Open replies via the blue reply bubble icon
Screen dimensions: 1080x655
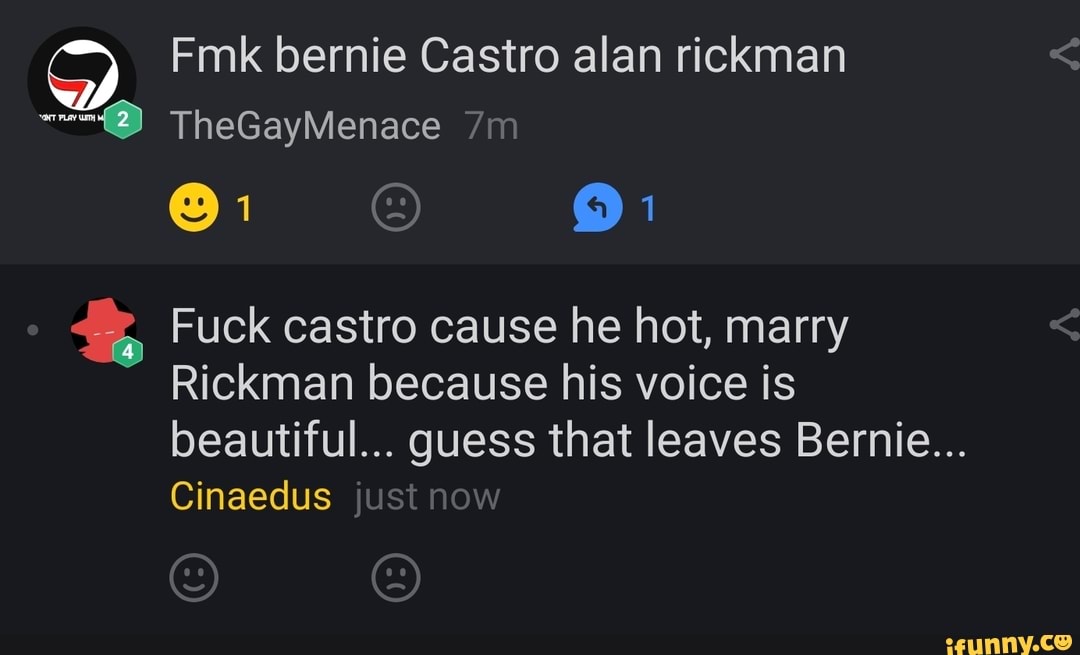(x=595, y=208)
